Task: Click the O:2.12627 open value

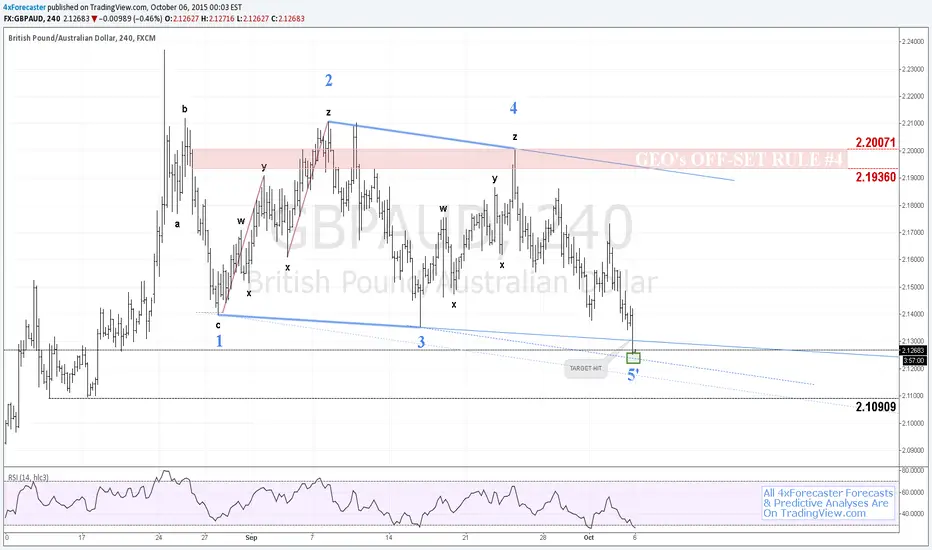Action: pyautogui.click(x=181, y=18)
